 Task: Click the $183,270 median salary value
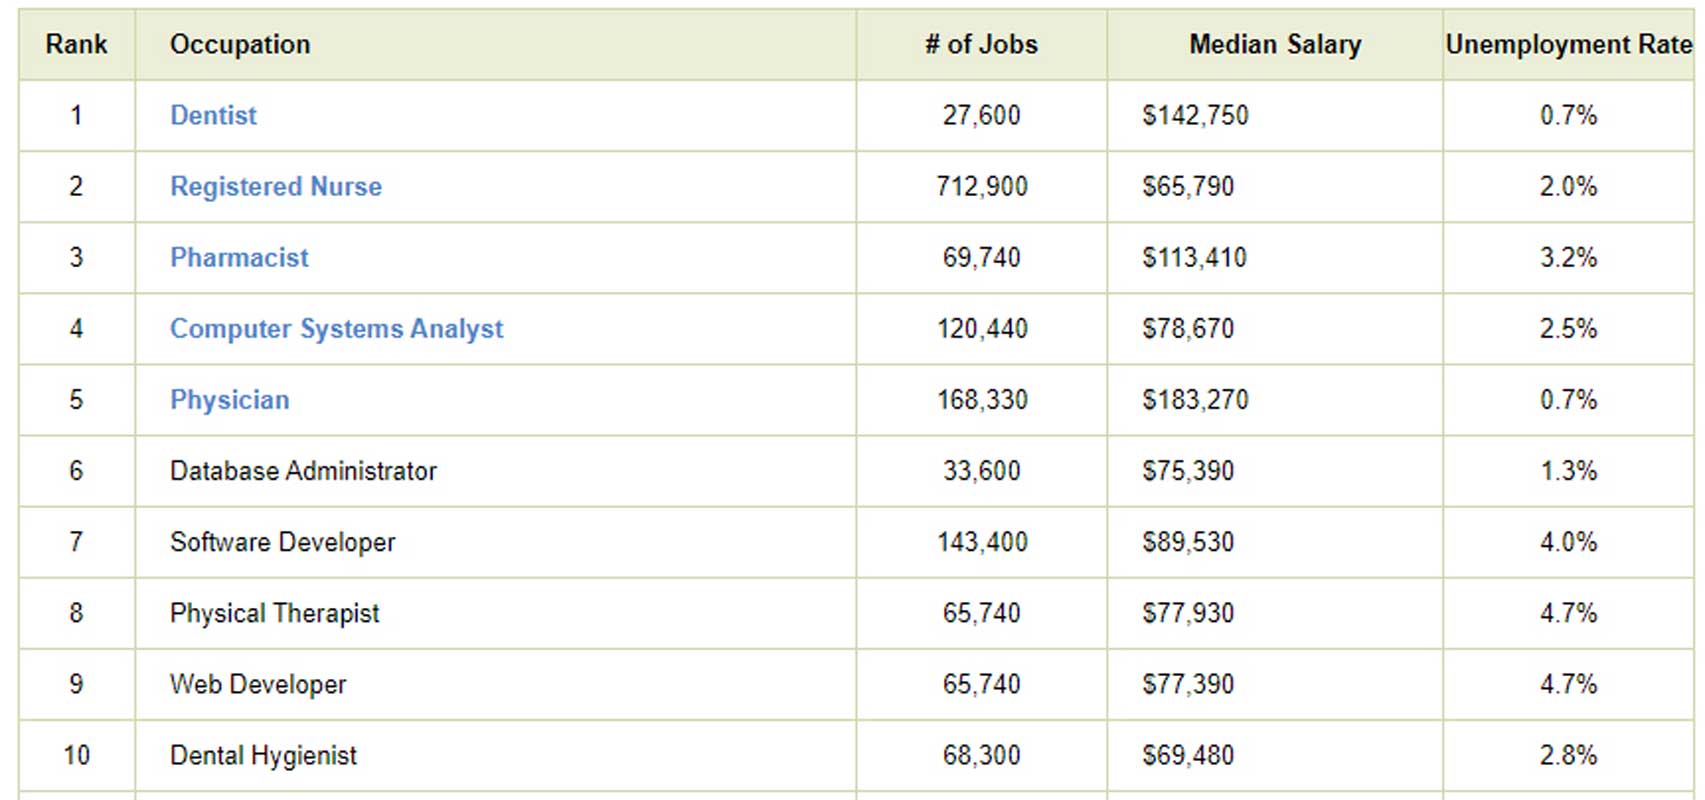(x=1195, y=400)
